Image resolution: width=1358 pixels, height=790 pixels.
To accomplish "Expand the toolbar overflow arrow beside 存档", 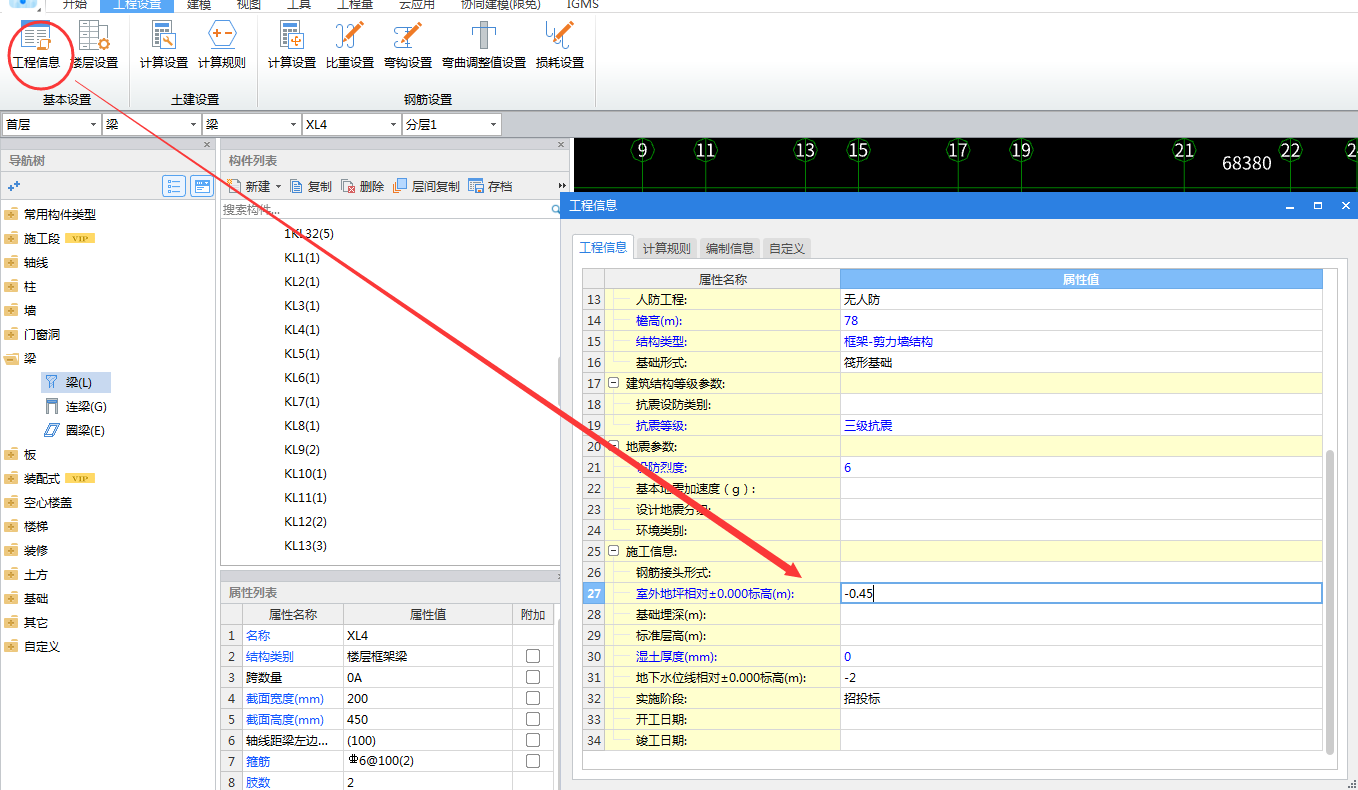I will [x=562, y=186].
